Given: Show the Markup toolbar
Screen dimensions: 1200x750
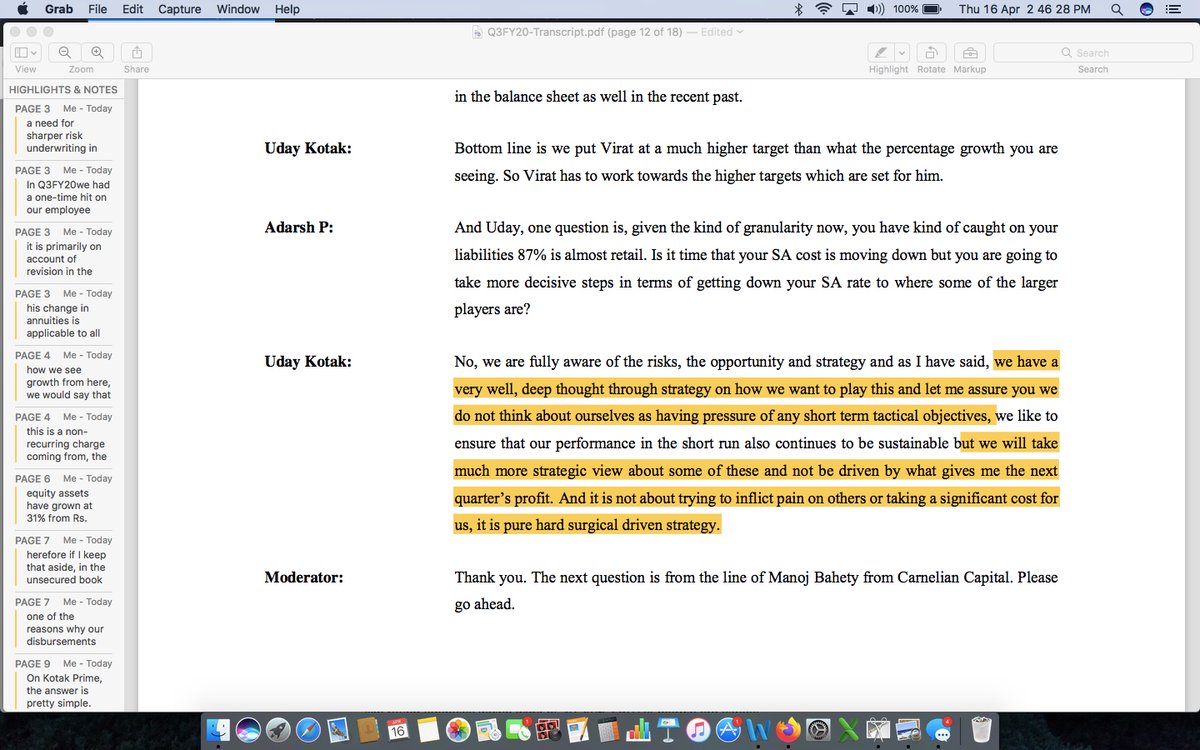Looking at the screenshot, I should pyautogui.click(x=969, y=53).
